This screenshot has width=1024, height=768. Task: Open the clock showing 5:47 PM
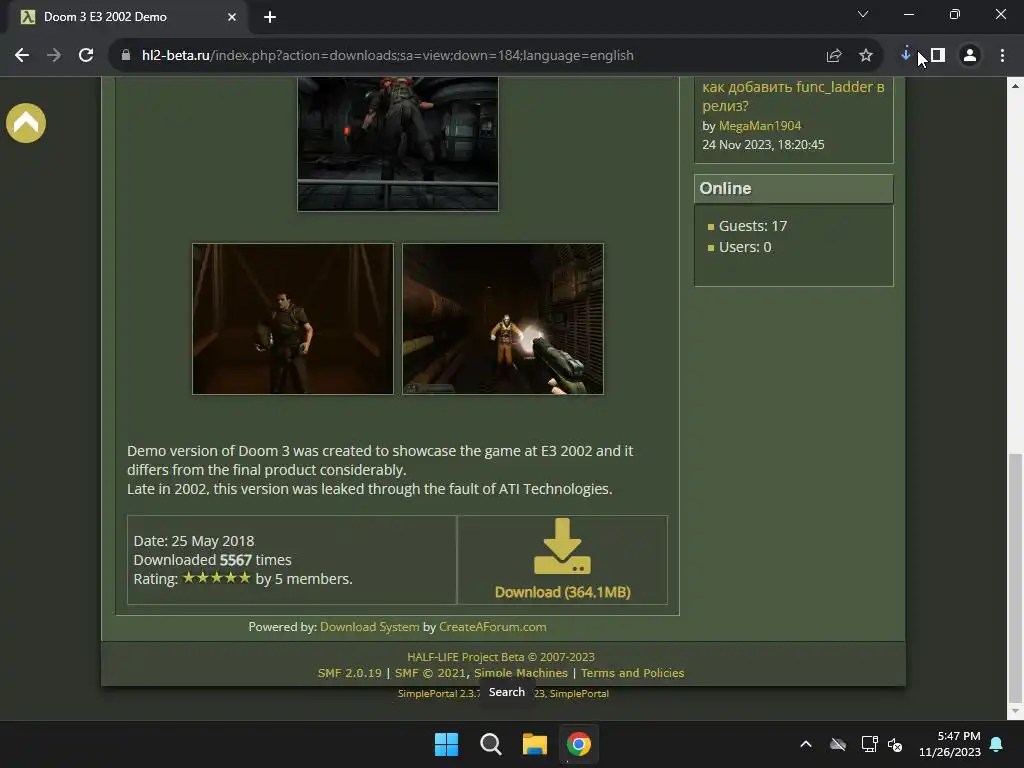(x=950, y=744)
